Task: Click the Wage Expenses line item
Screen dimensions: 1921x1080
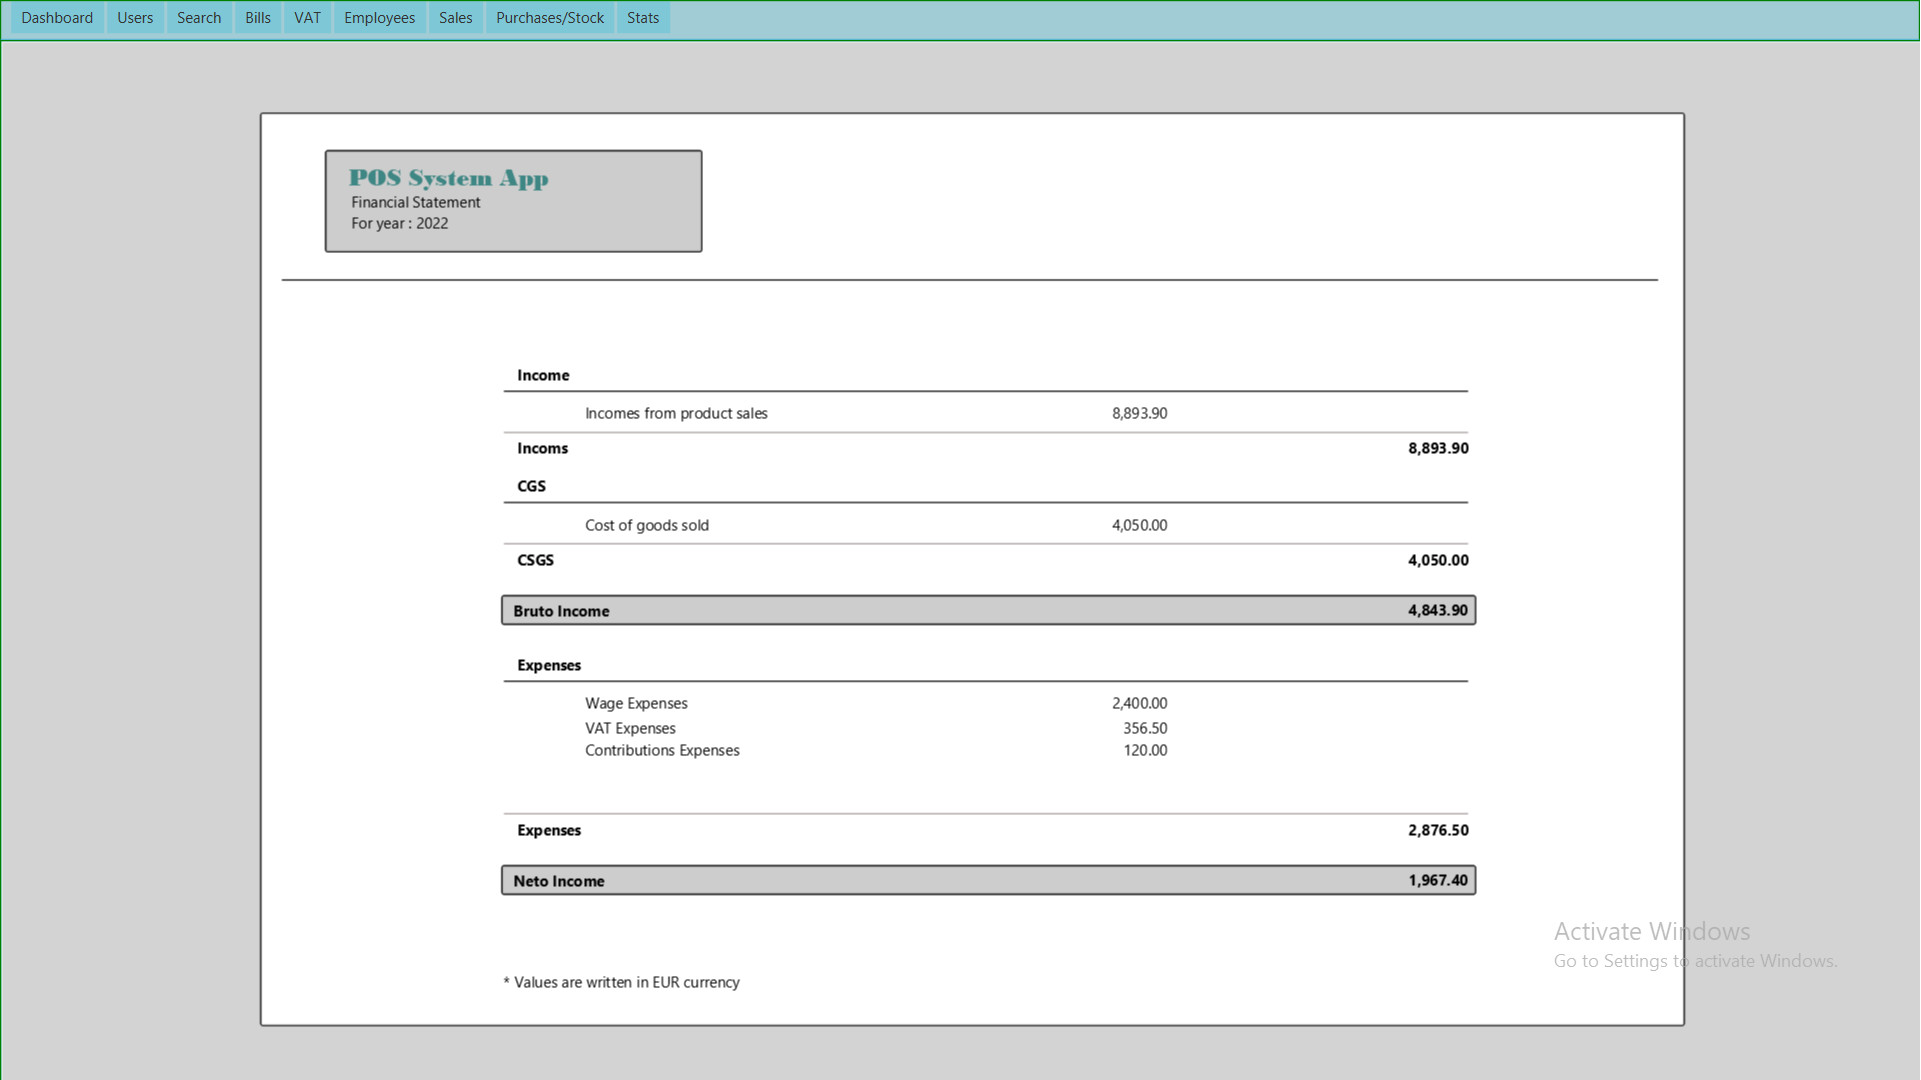Action: coord(636,704)
